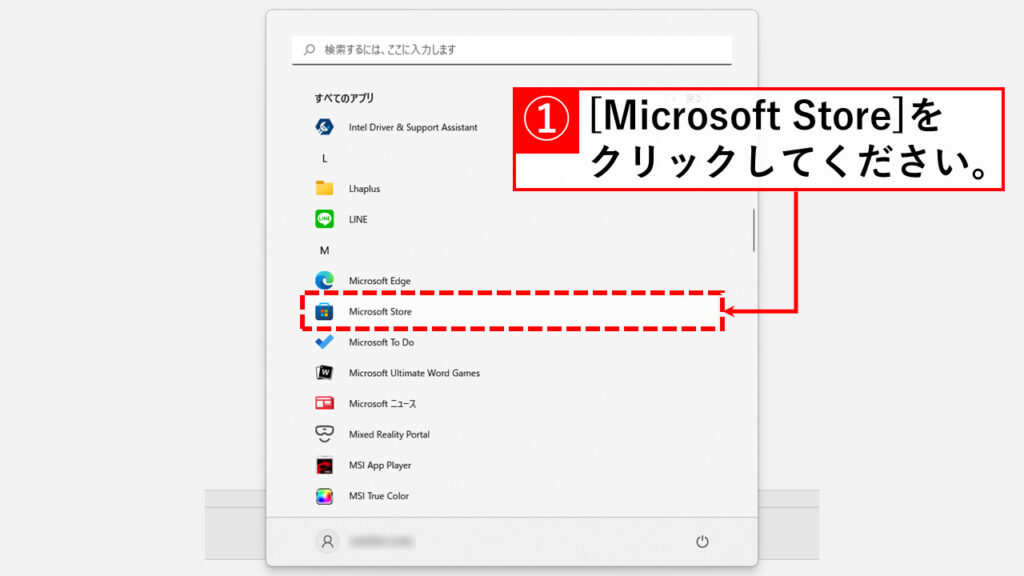Screen dimensions: 1024x576
Task: Open MSI App Player icon
Action: click(x=324, y=465)
